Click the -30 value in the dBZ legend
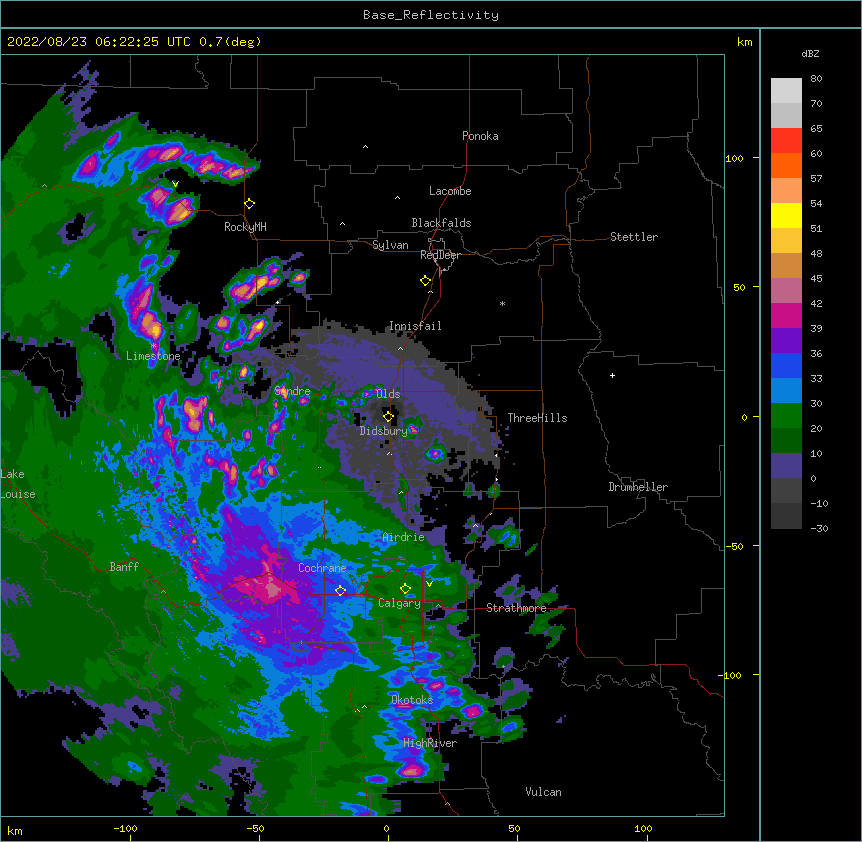Viewport: 862px width, 842px height. (x=819, y=528)
